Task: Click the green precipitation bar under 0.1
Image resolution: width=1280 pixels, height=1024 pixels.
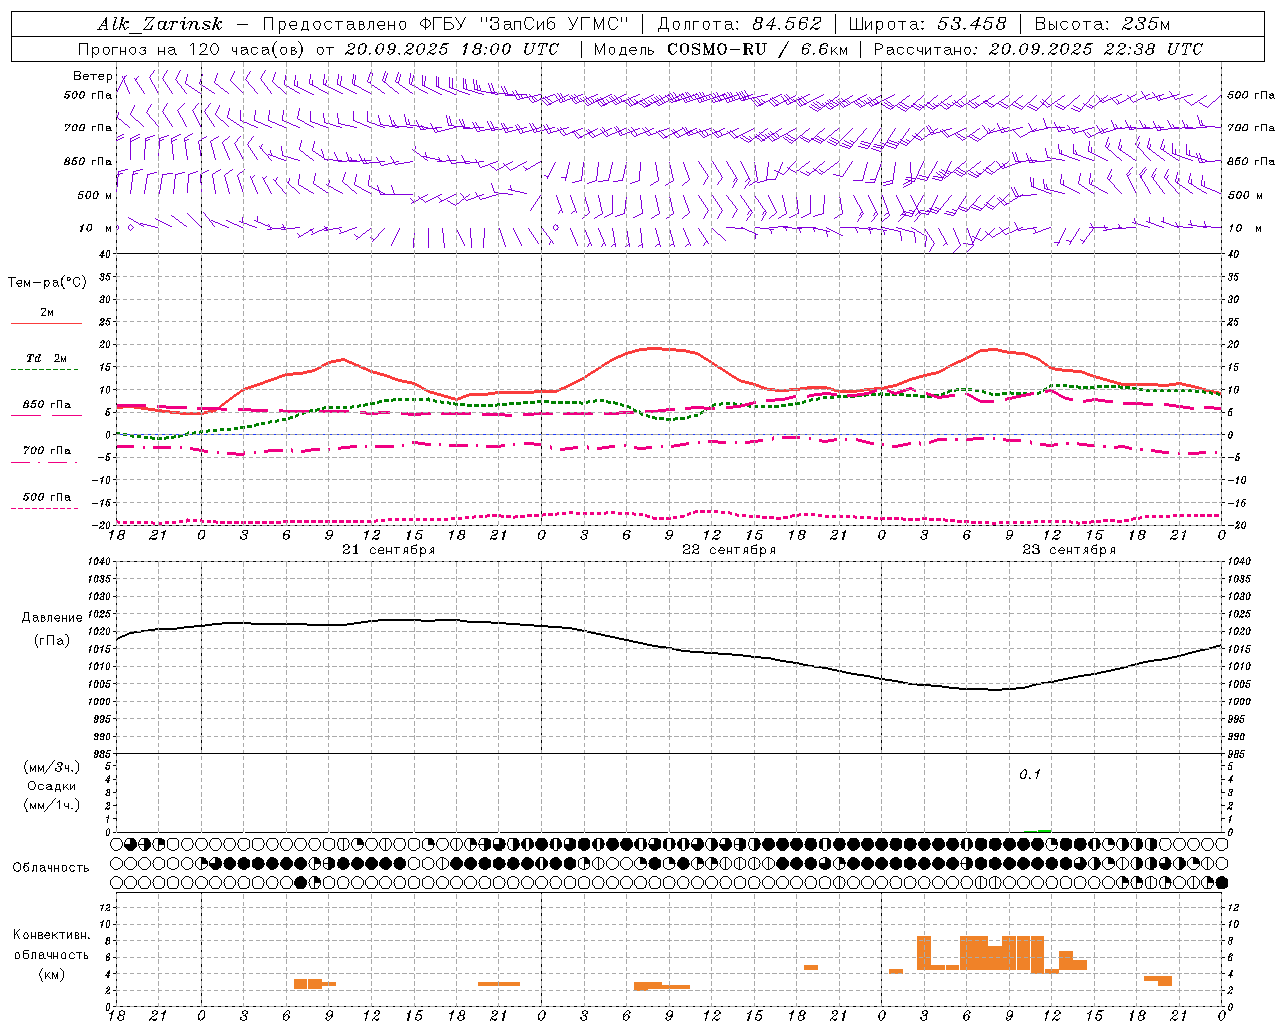Action: tap(1044, 830)
